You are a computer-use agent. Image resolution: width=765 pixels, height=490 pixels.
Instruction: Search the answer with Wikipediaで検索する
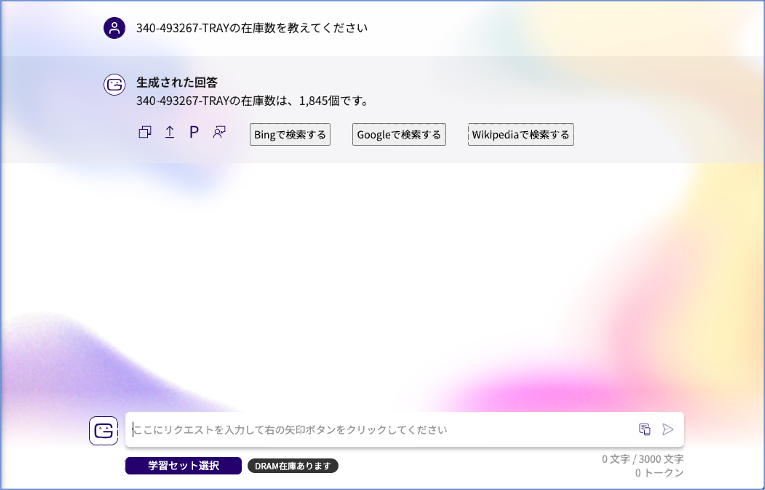521,135
